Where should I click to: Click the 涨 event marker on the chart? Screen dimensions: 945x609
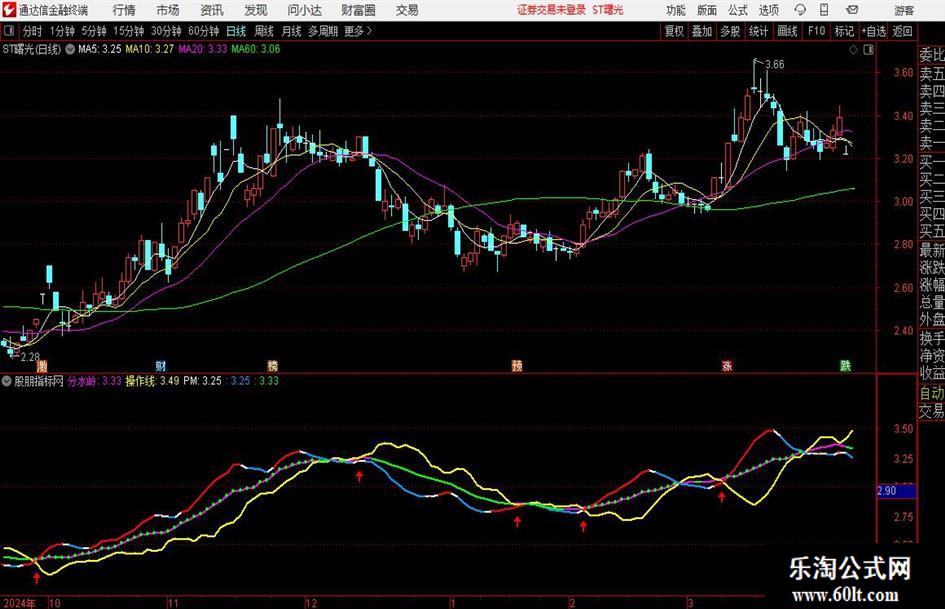pyautogui.click(x=727, y=366)
